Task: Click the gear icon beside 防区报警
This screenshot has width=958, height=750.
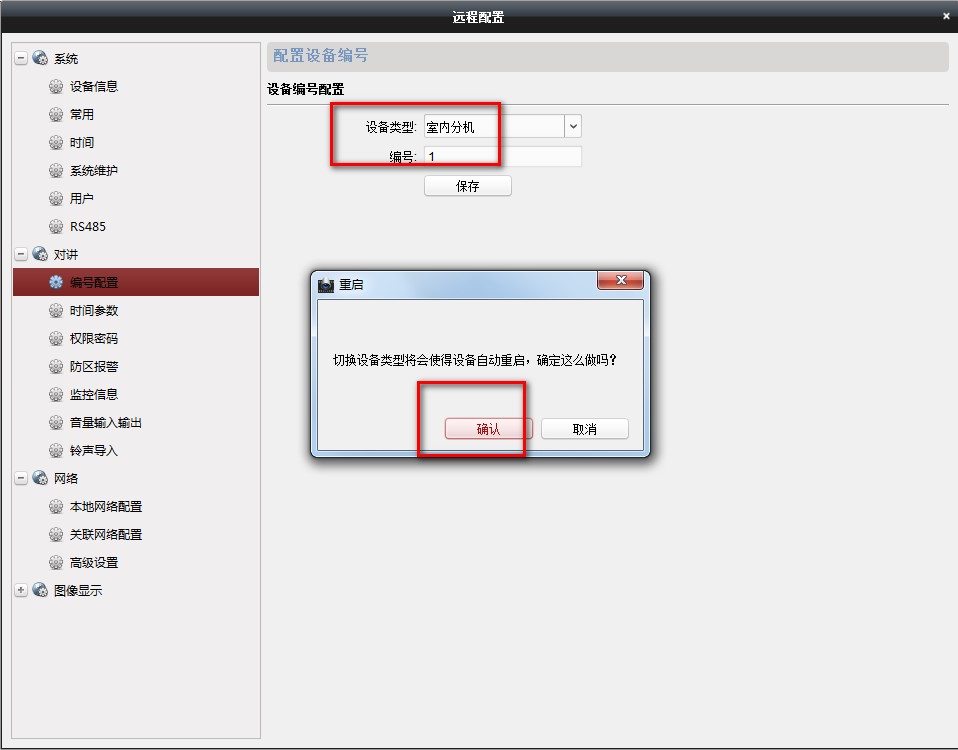Action: [56, 367]
